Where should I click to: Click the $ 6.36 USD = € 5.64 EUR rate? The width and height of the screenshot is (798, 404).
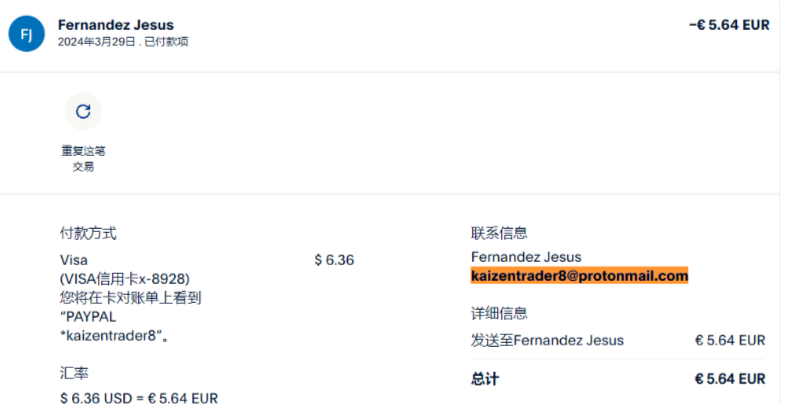tap(139, 397)
